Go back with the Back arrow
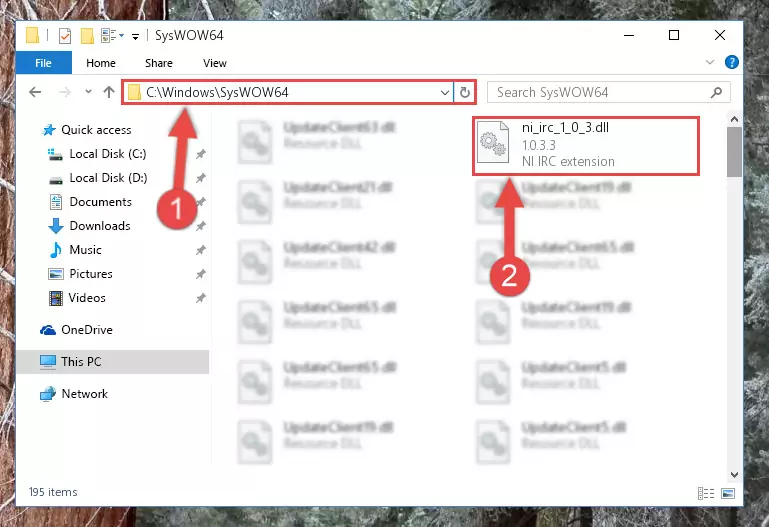This screenshot has width=769, height=527. (x=35, y=92)
